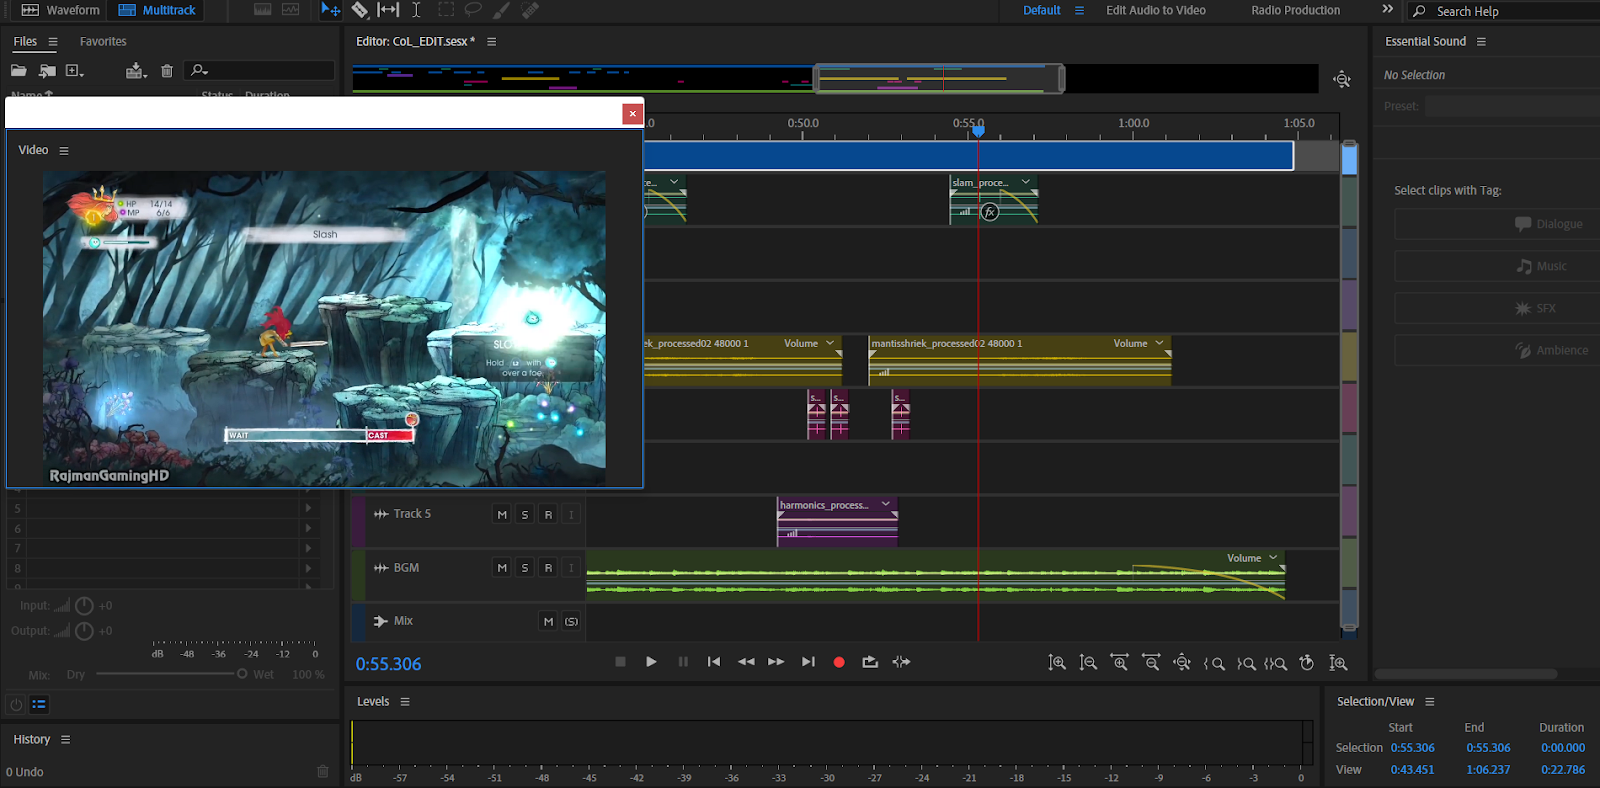
Task: Click Move Playhead to Previous button
Action: pyautogui.click(x=714, y=662)
